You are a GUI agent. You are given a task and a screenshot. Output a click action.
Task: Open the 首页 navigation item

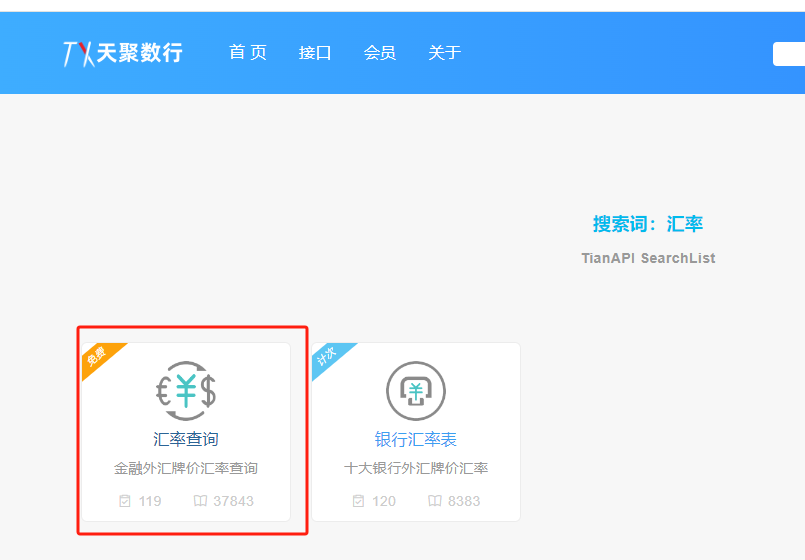tap(248, 52)
